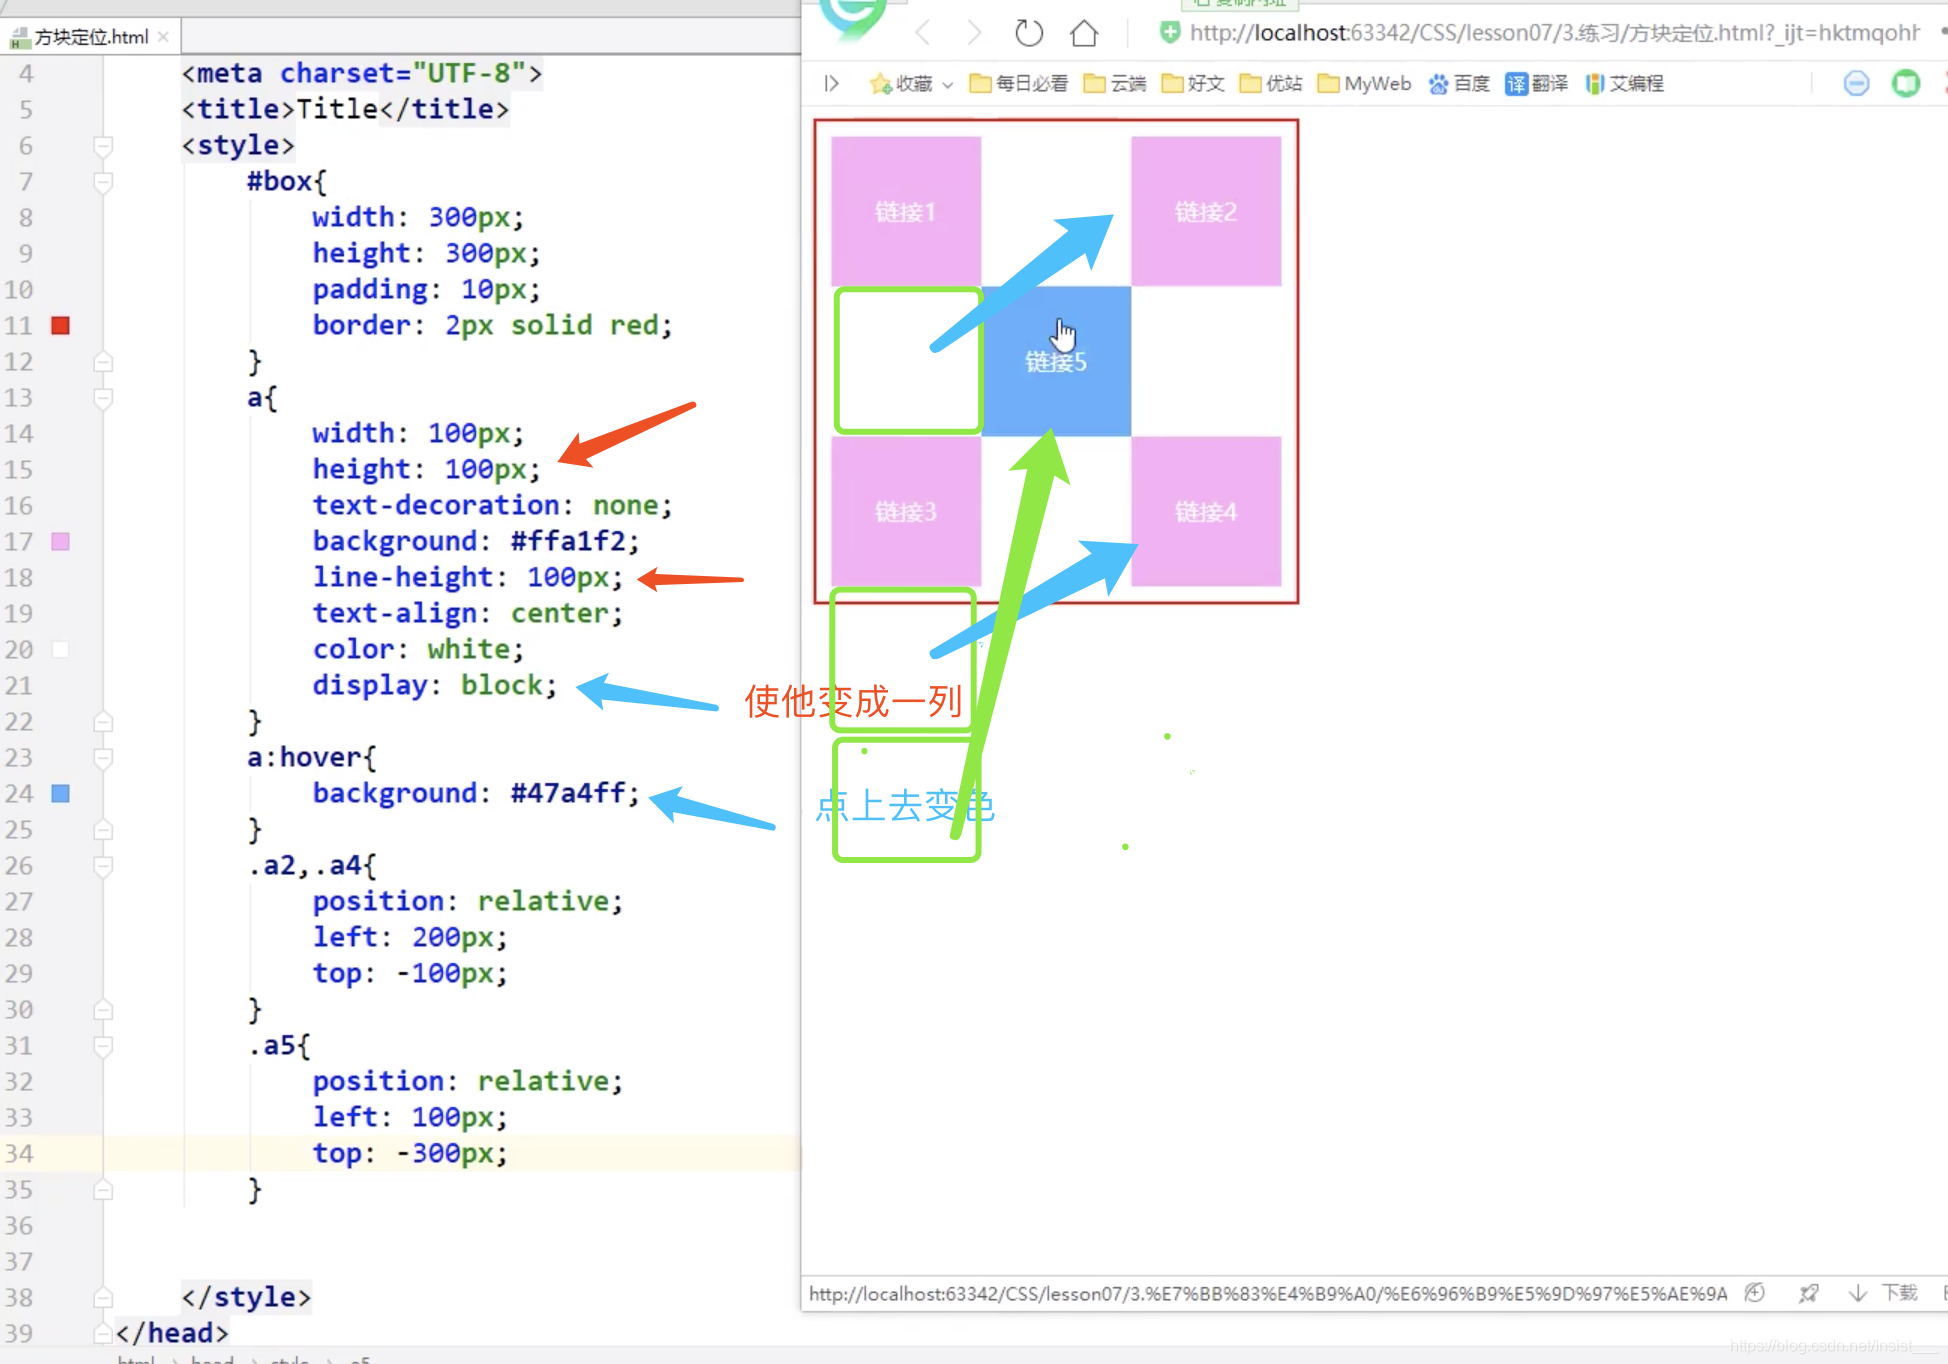Click the browser back arrow

(x=922, y=33)
